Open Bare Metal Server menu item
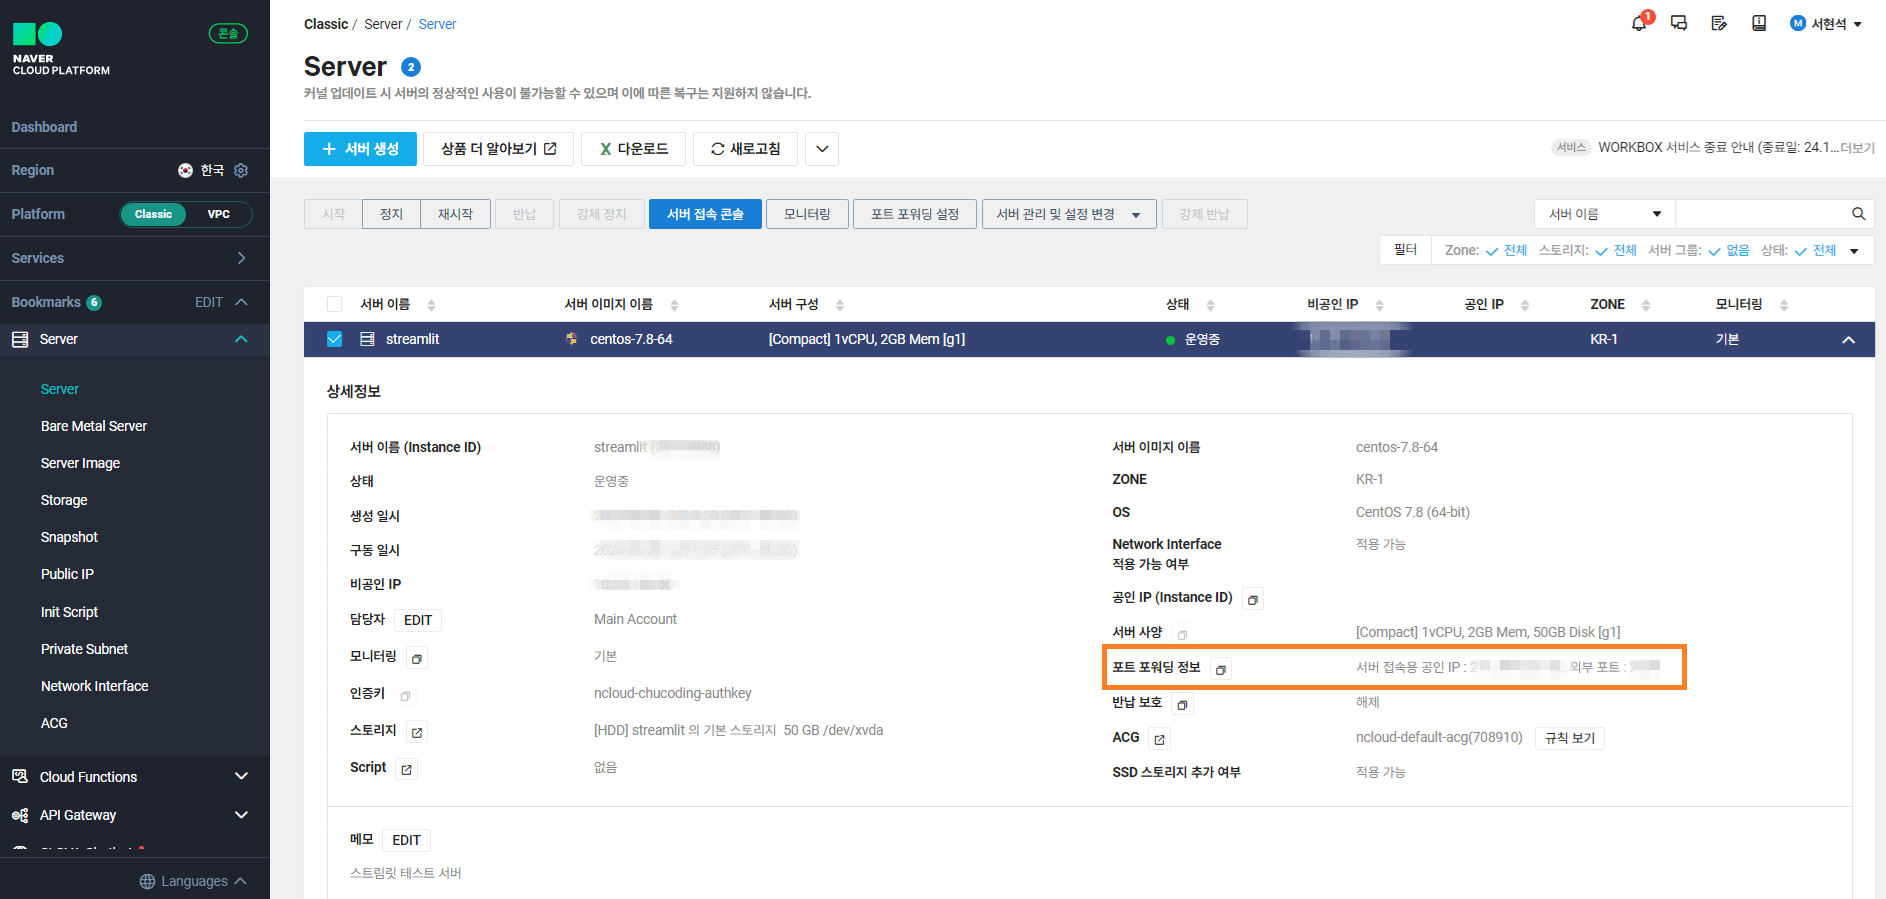This screenshot has height=899, width=1886. (94, 426)
